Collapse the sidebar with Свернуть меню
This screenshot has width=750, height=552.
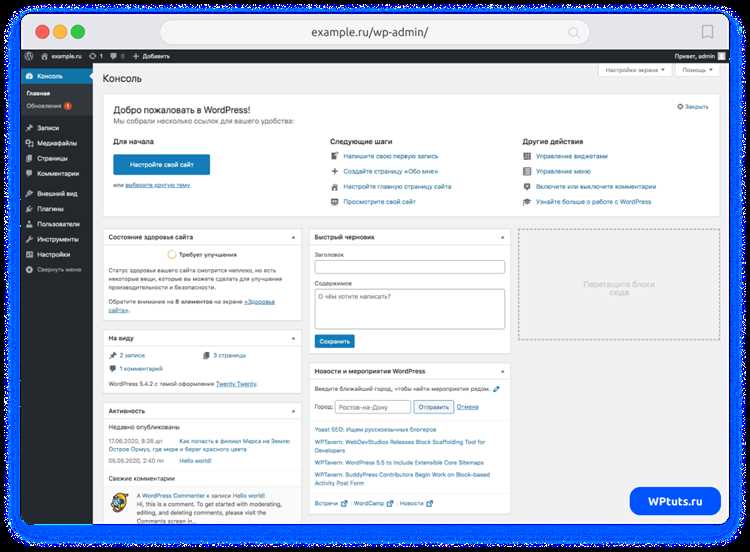[x=54, y=270]
